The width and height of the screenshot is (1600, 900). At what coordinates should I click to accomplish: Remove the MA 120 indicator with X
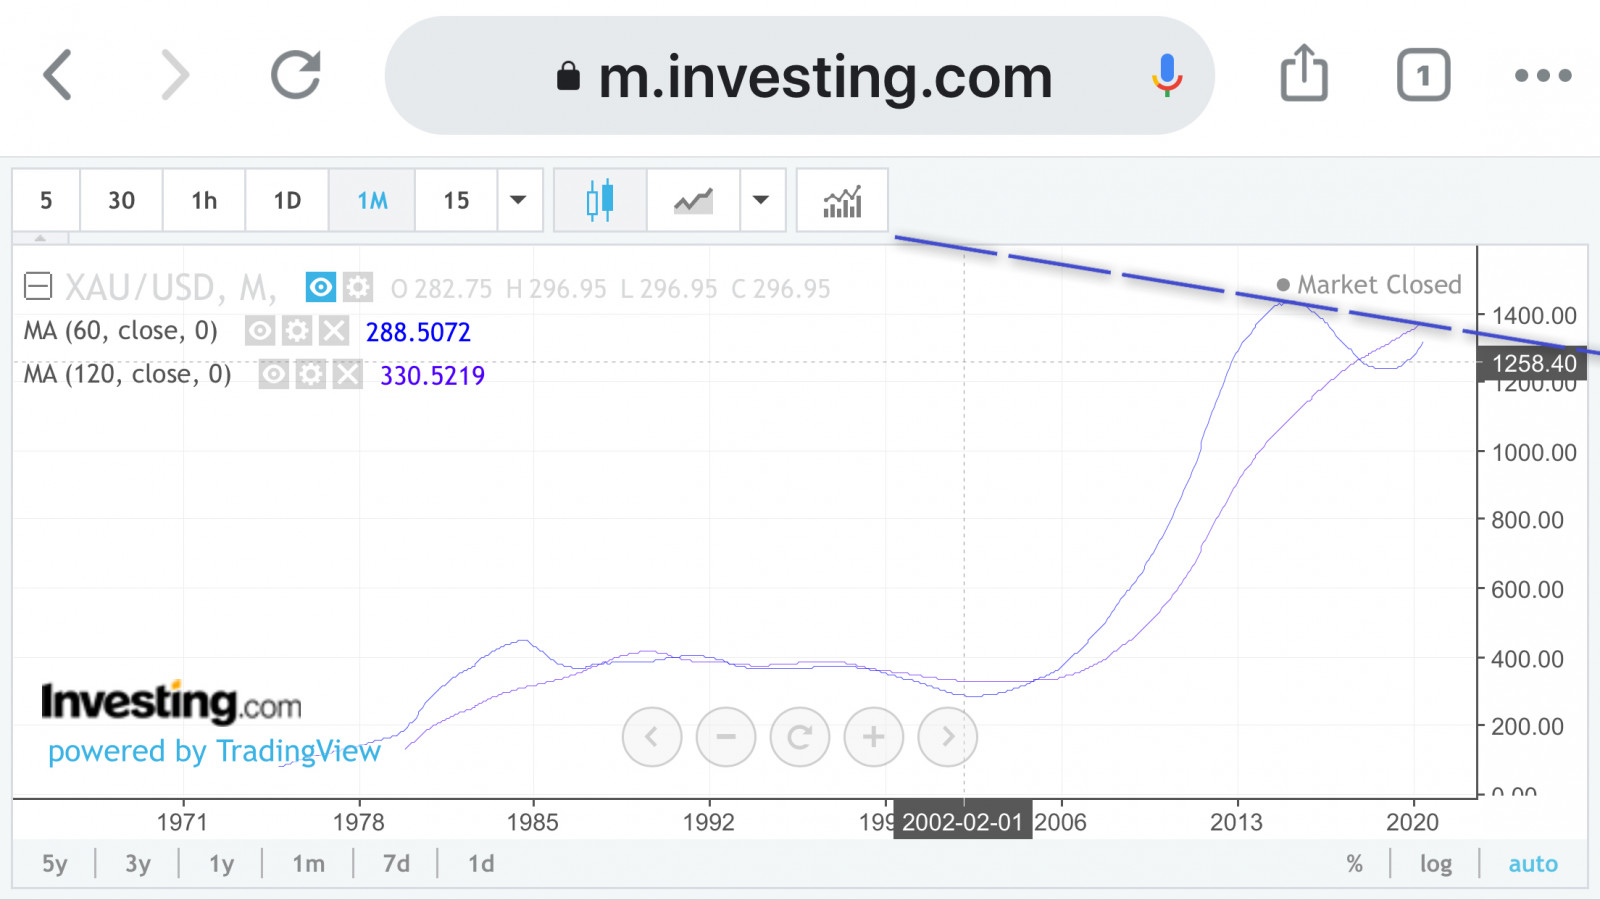pos(347,375)
